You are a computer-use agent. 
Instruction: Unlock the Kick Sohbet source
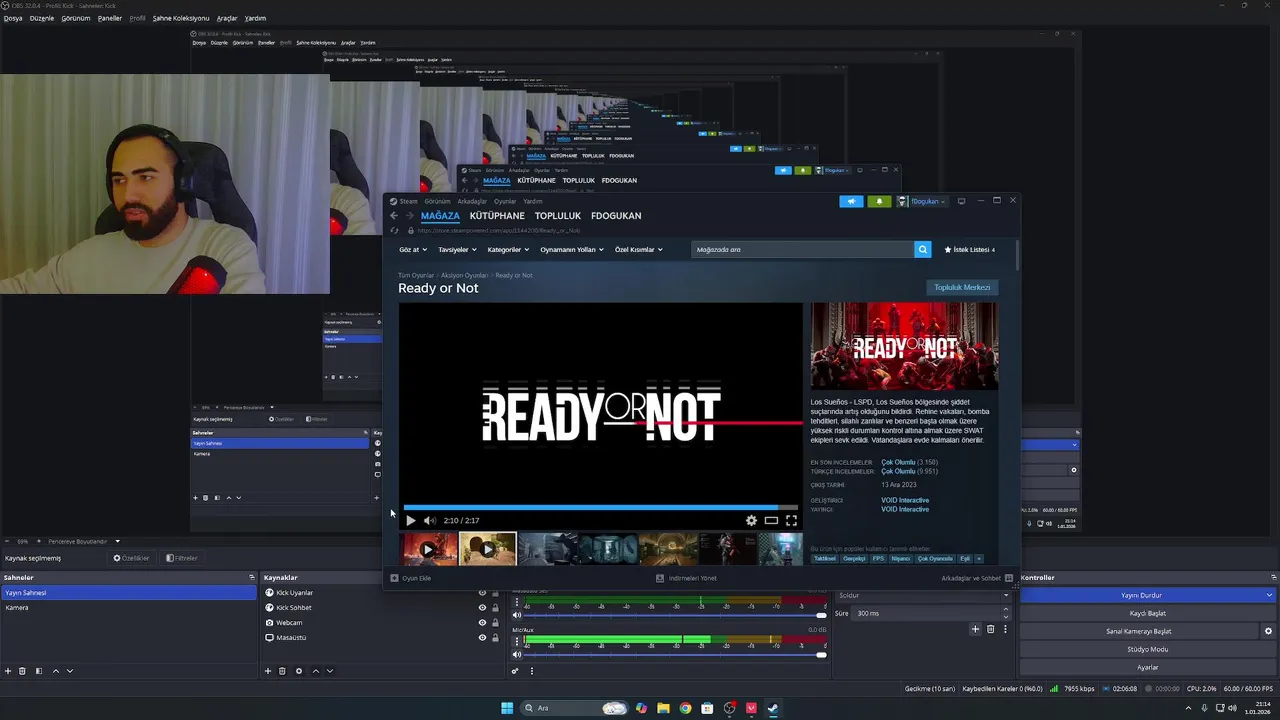(x=495, y=608)
